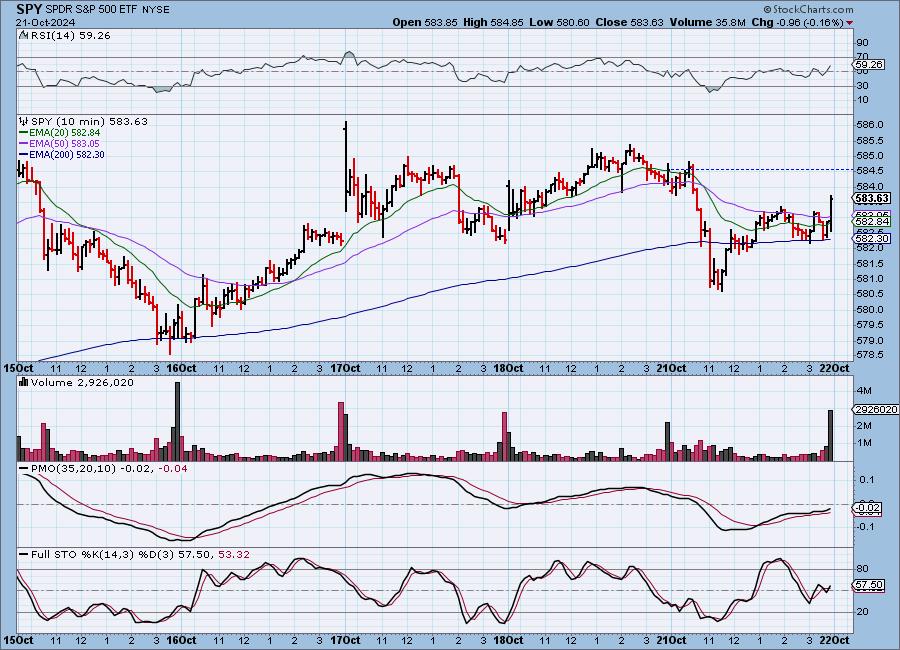Click the PMO(35,20,10) panel label

click(73, 469)
